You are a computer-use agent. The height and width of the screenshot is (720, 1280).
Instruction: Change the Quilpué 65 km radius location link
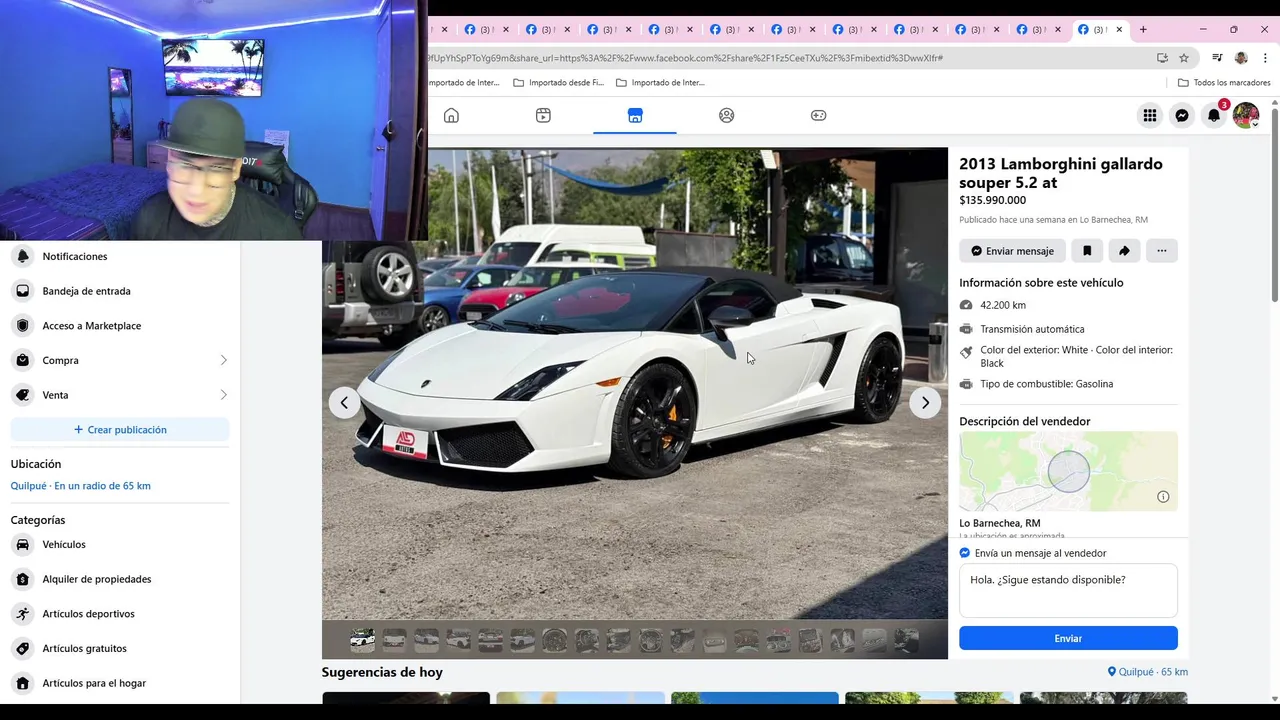(x=81, y=486)
